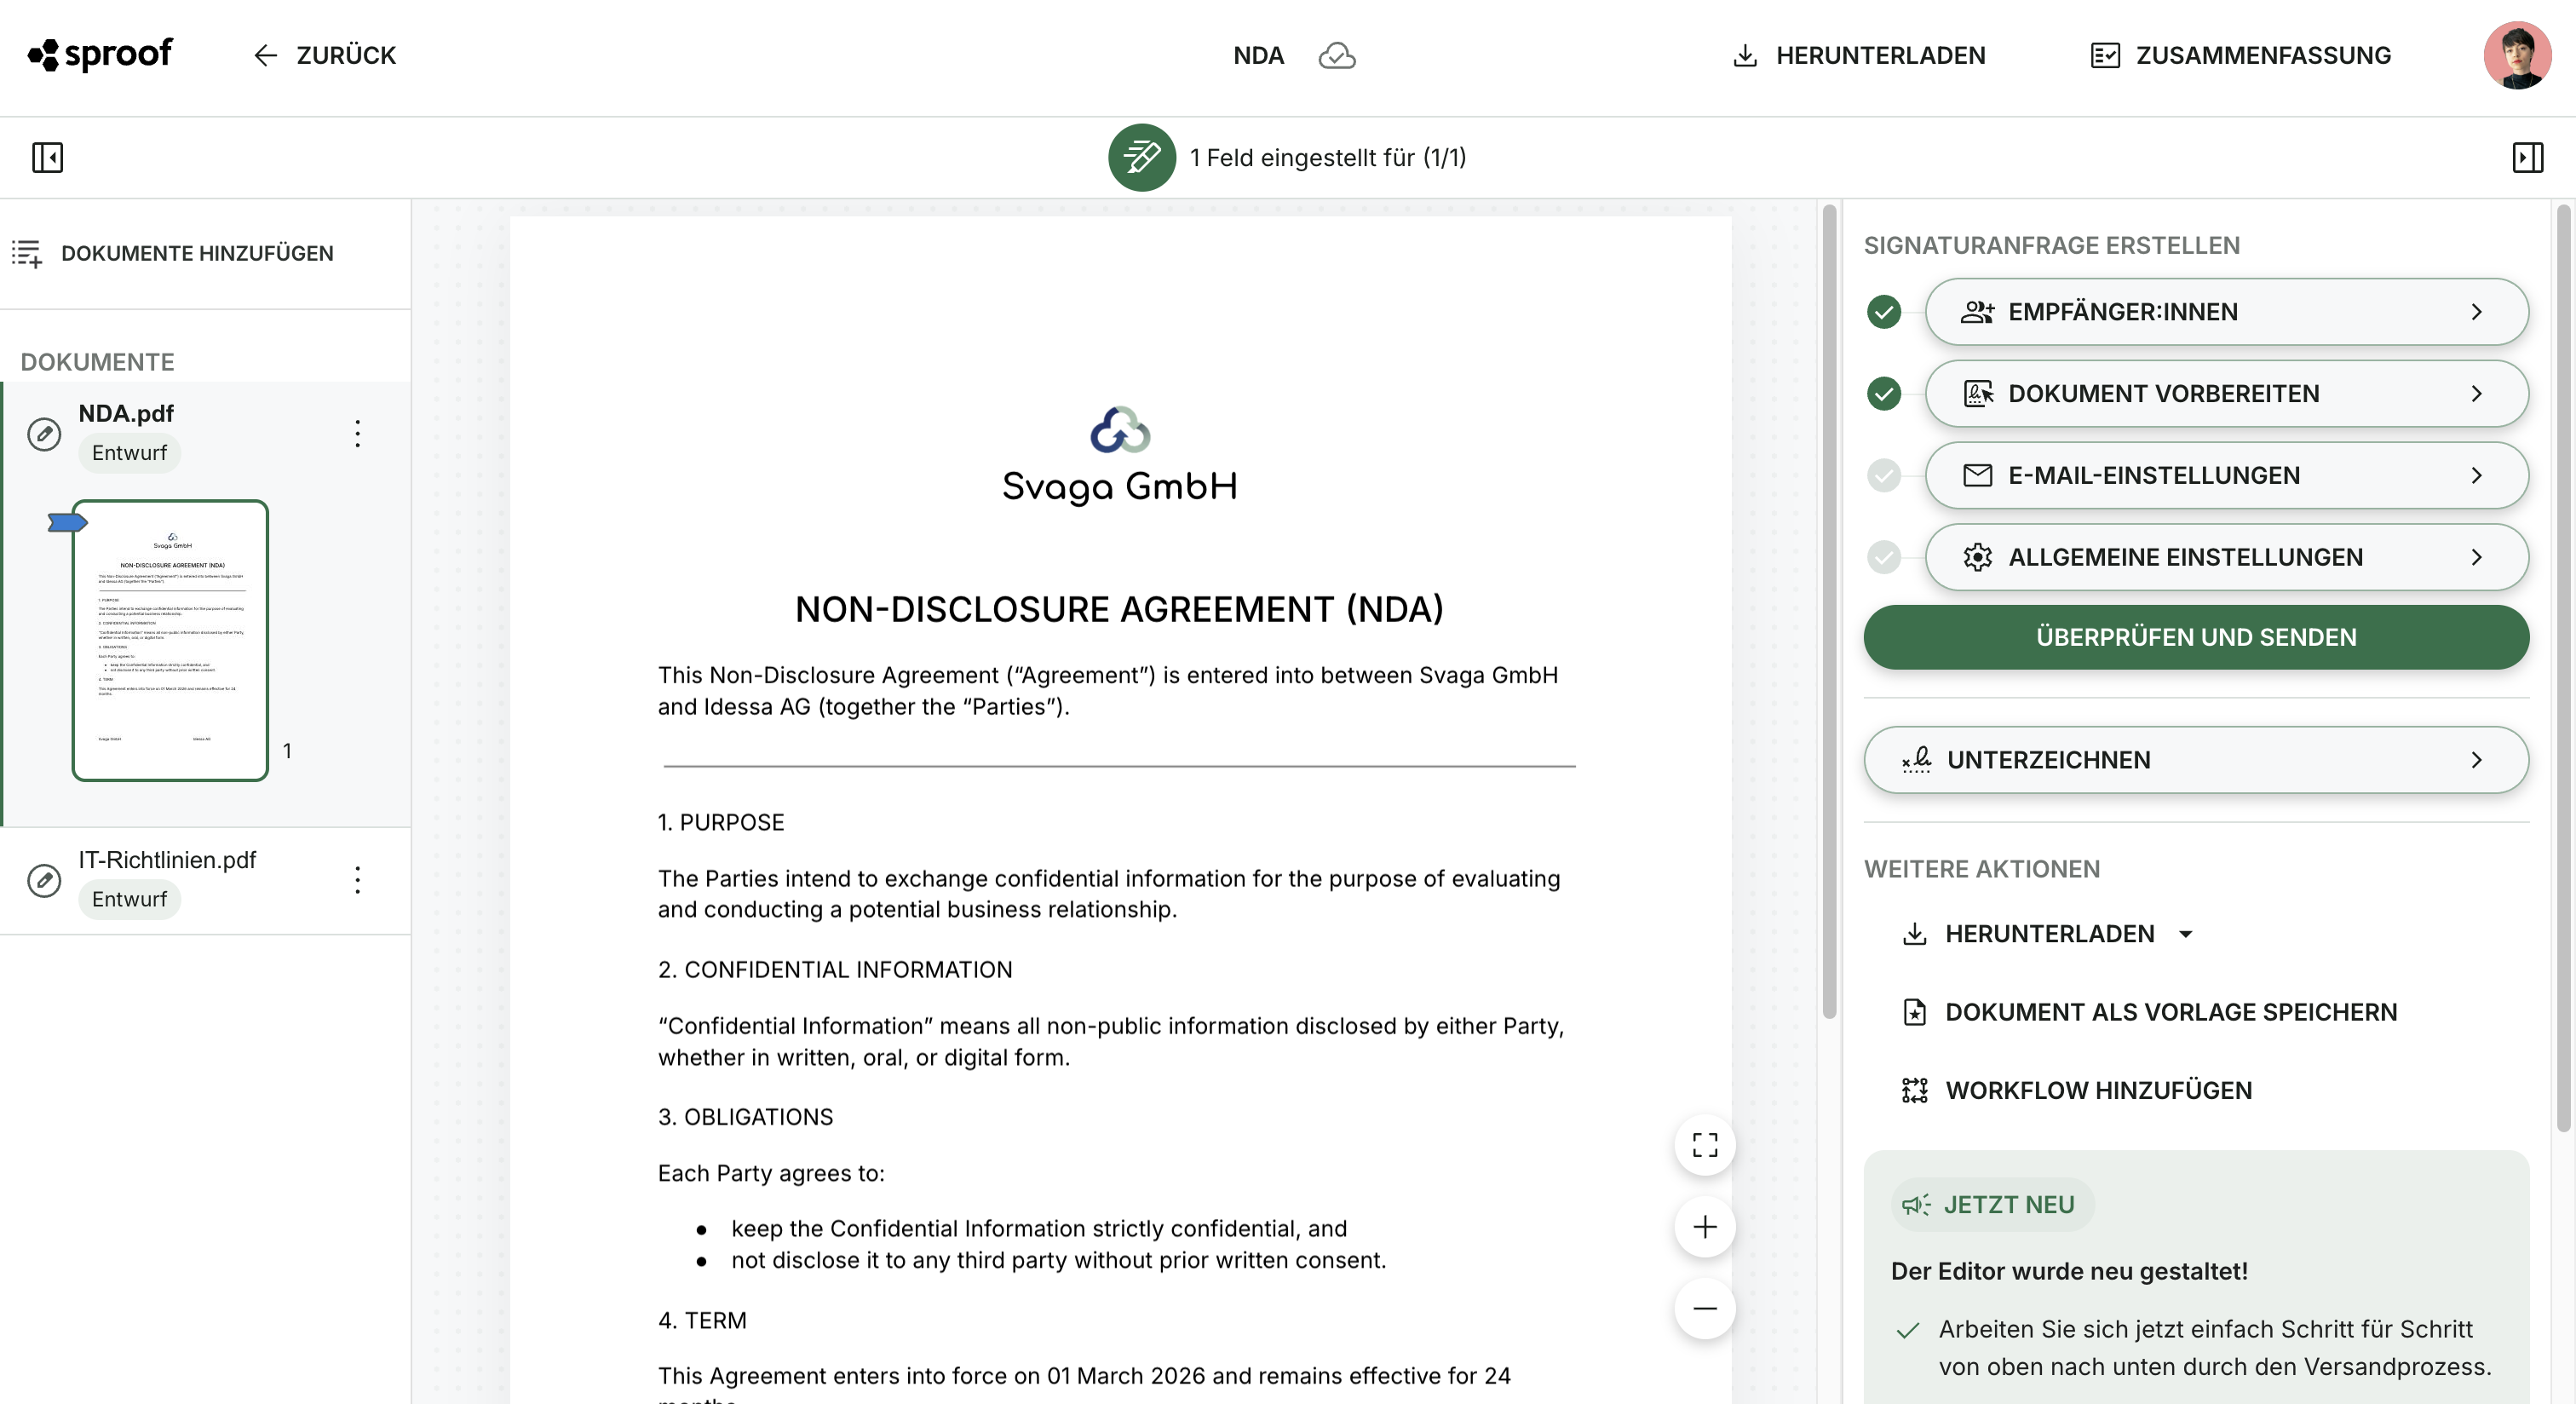
Task: Click the blue marker flag on thumbnail
Action: (x=67, y=522)
